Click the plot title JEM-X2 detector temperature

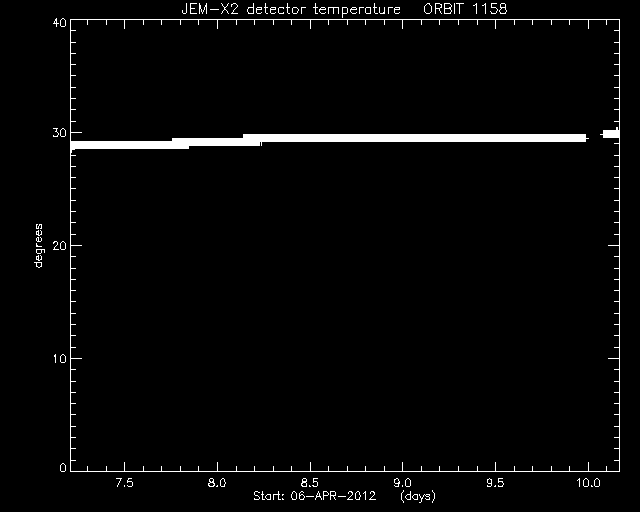point(291,9)
